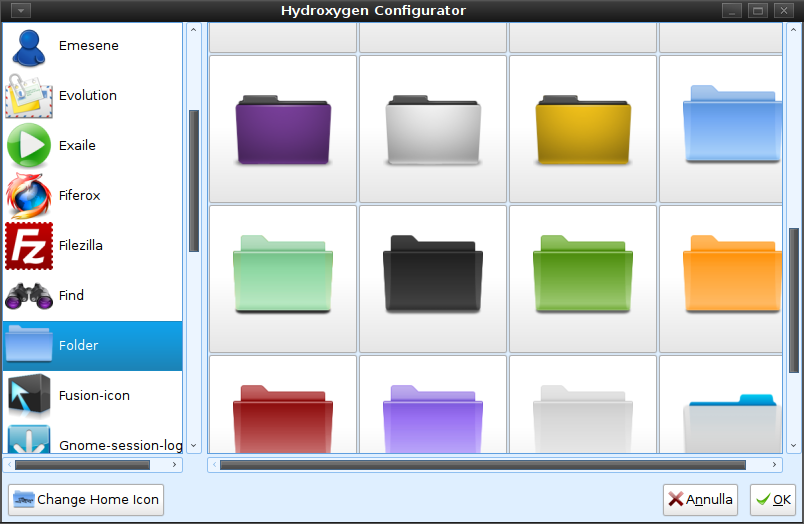Select the grey folder with blue tab

(x=732, y=424)
